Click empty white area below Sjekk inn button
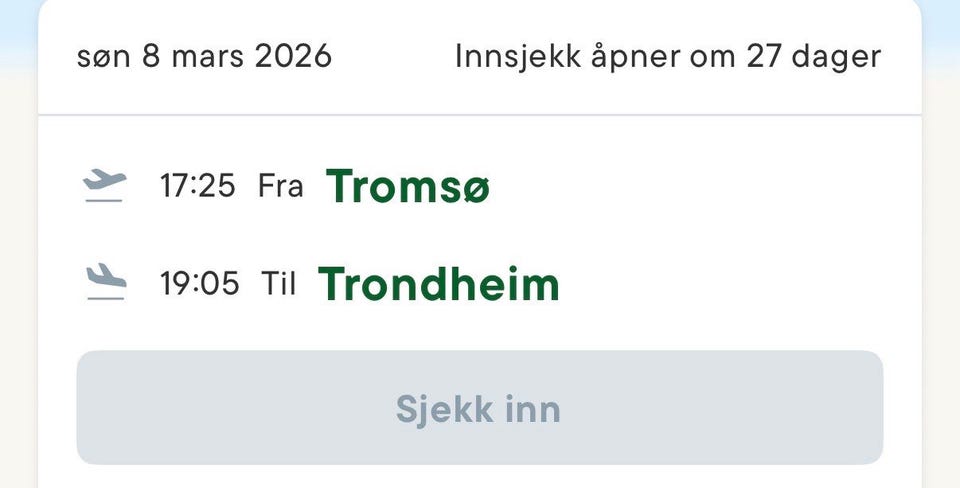The width and height of the screenshot is (960, 488). click(480, 477)
